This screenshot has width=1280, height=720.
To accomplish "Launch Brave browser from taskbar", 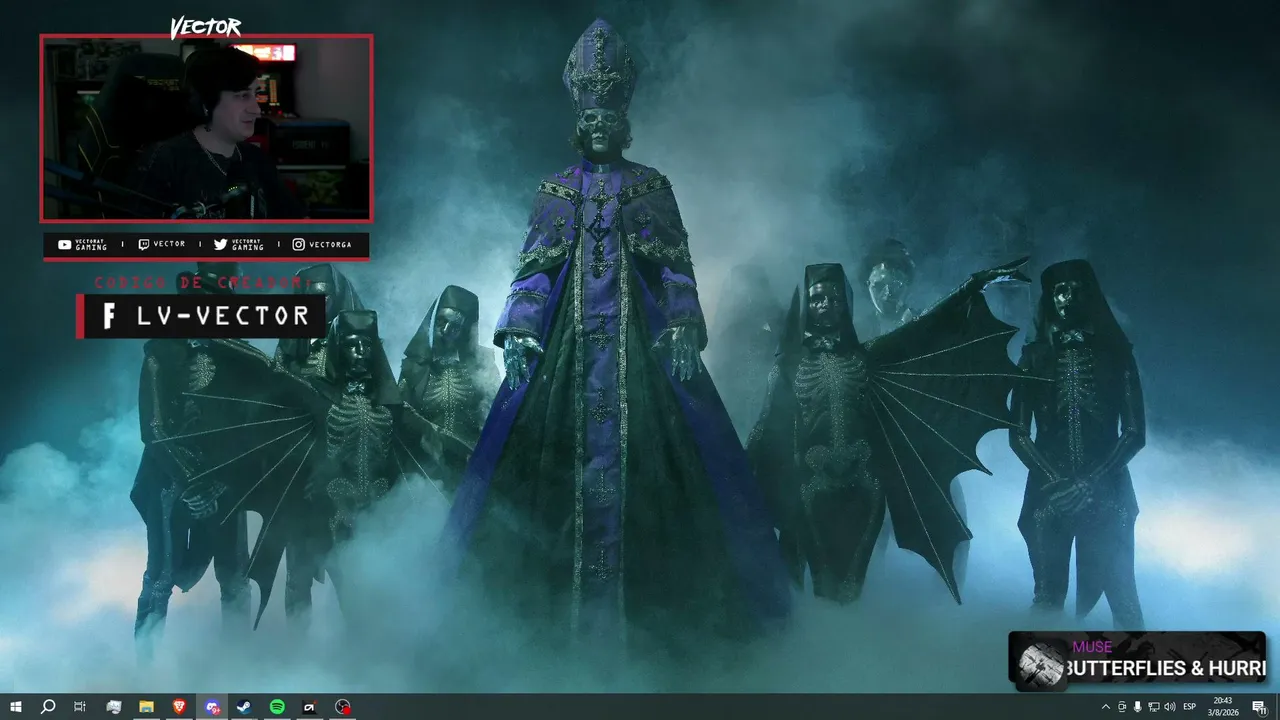I will pyautogui.click(x=179, y=707).
